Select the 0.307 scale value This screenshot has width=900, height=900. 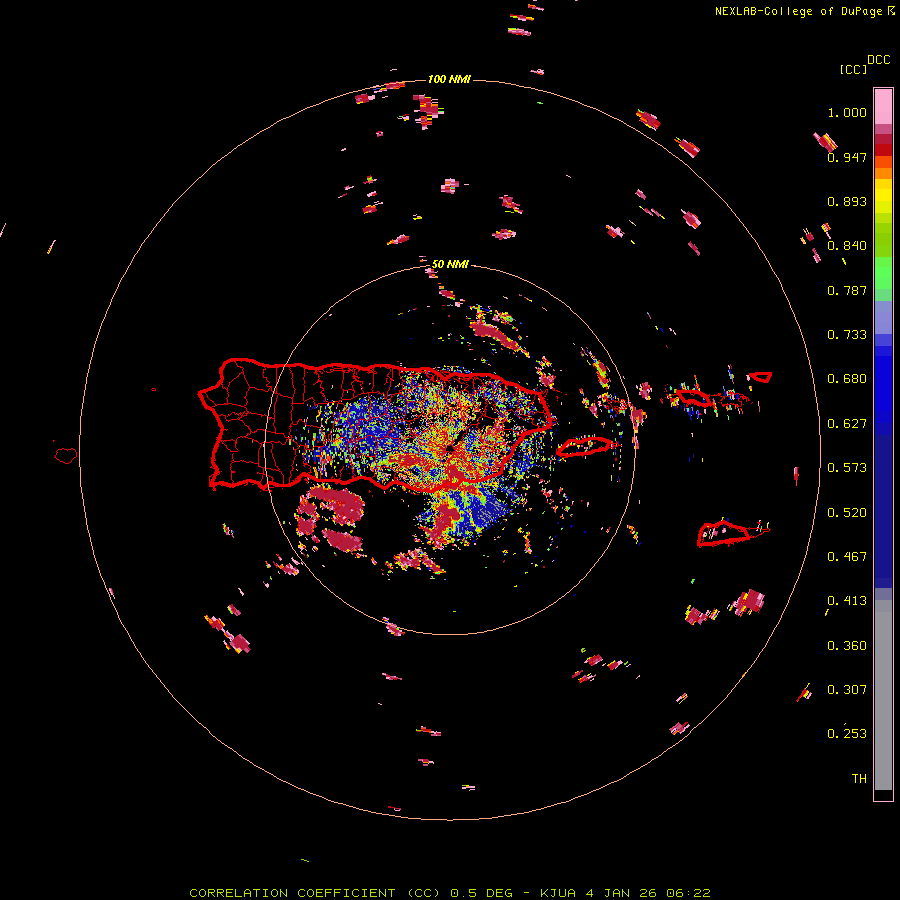coord(847,690)
